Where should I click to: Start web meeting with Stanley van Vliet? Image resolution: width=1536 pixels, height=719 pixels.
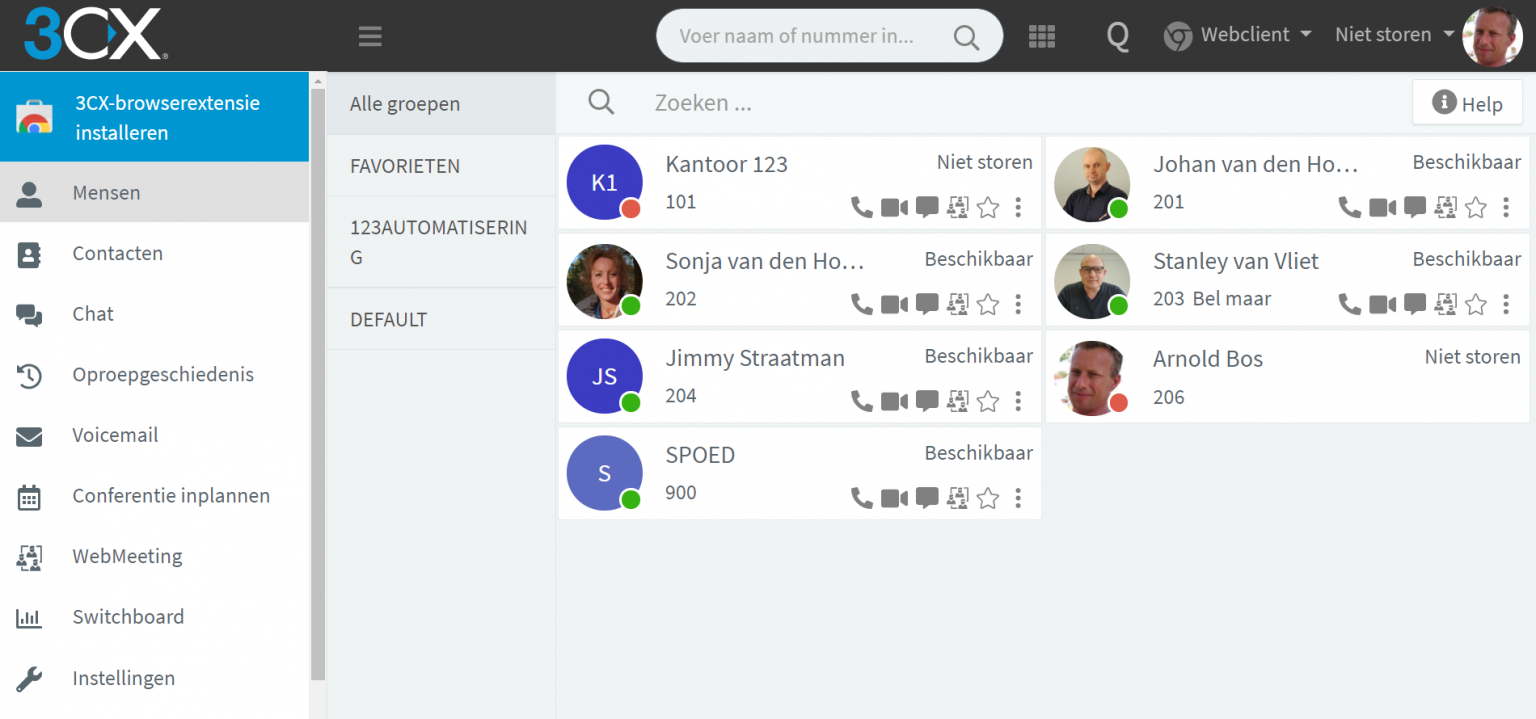point(1445,304)
